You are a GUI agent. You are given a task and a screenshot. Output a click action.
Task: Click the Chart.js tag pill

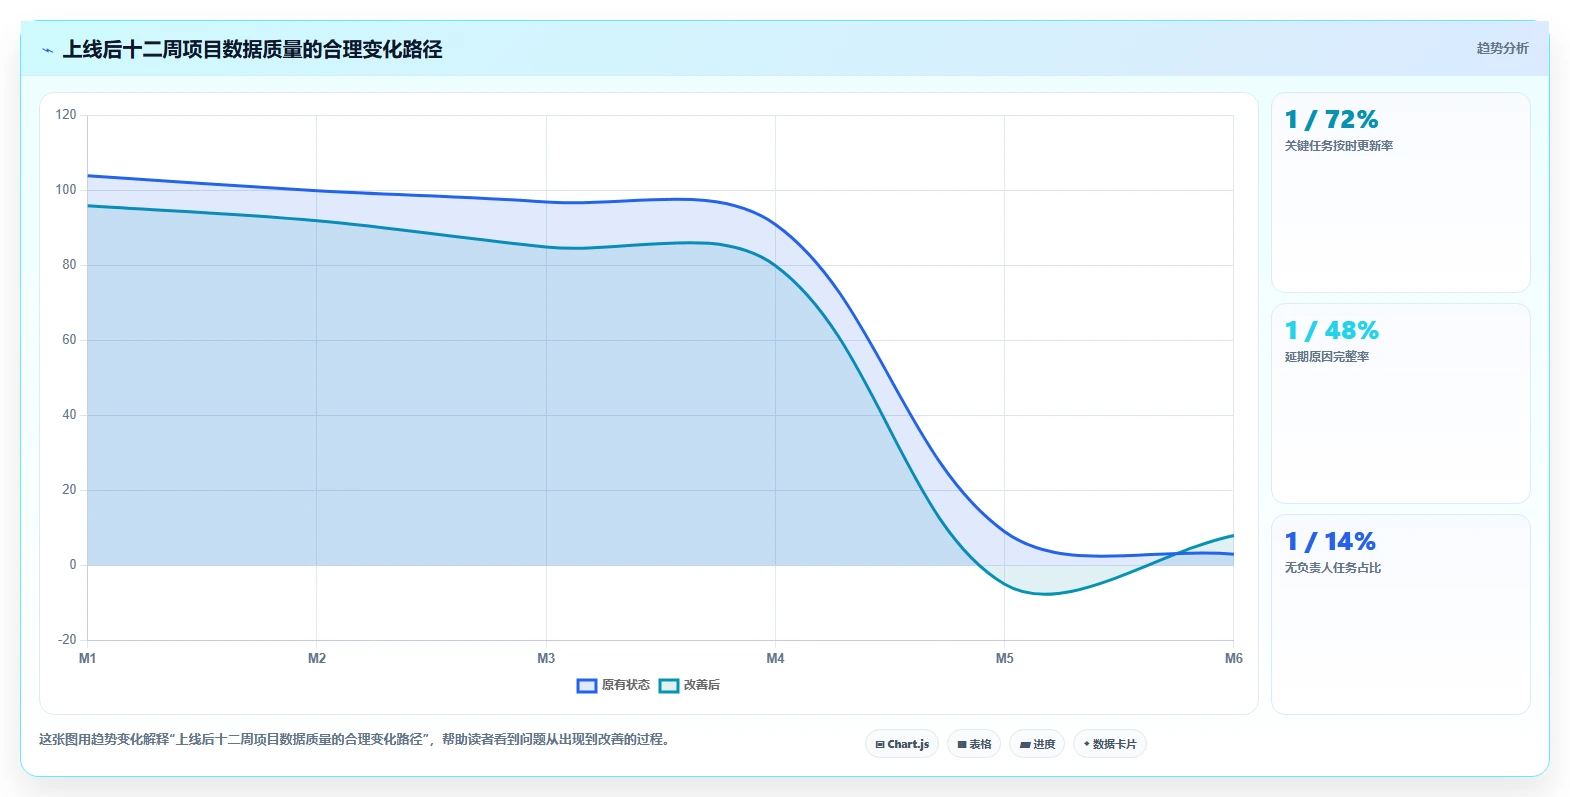[x=902, y=744]
